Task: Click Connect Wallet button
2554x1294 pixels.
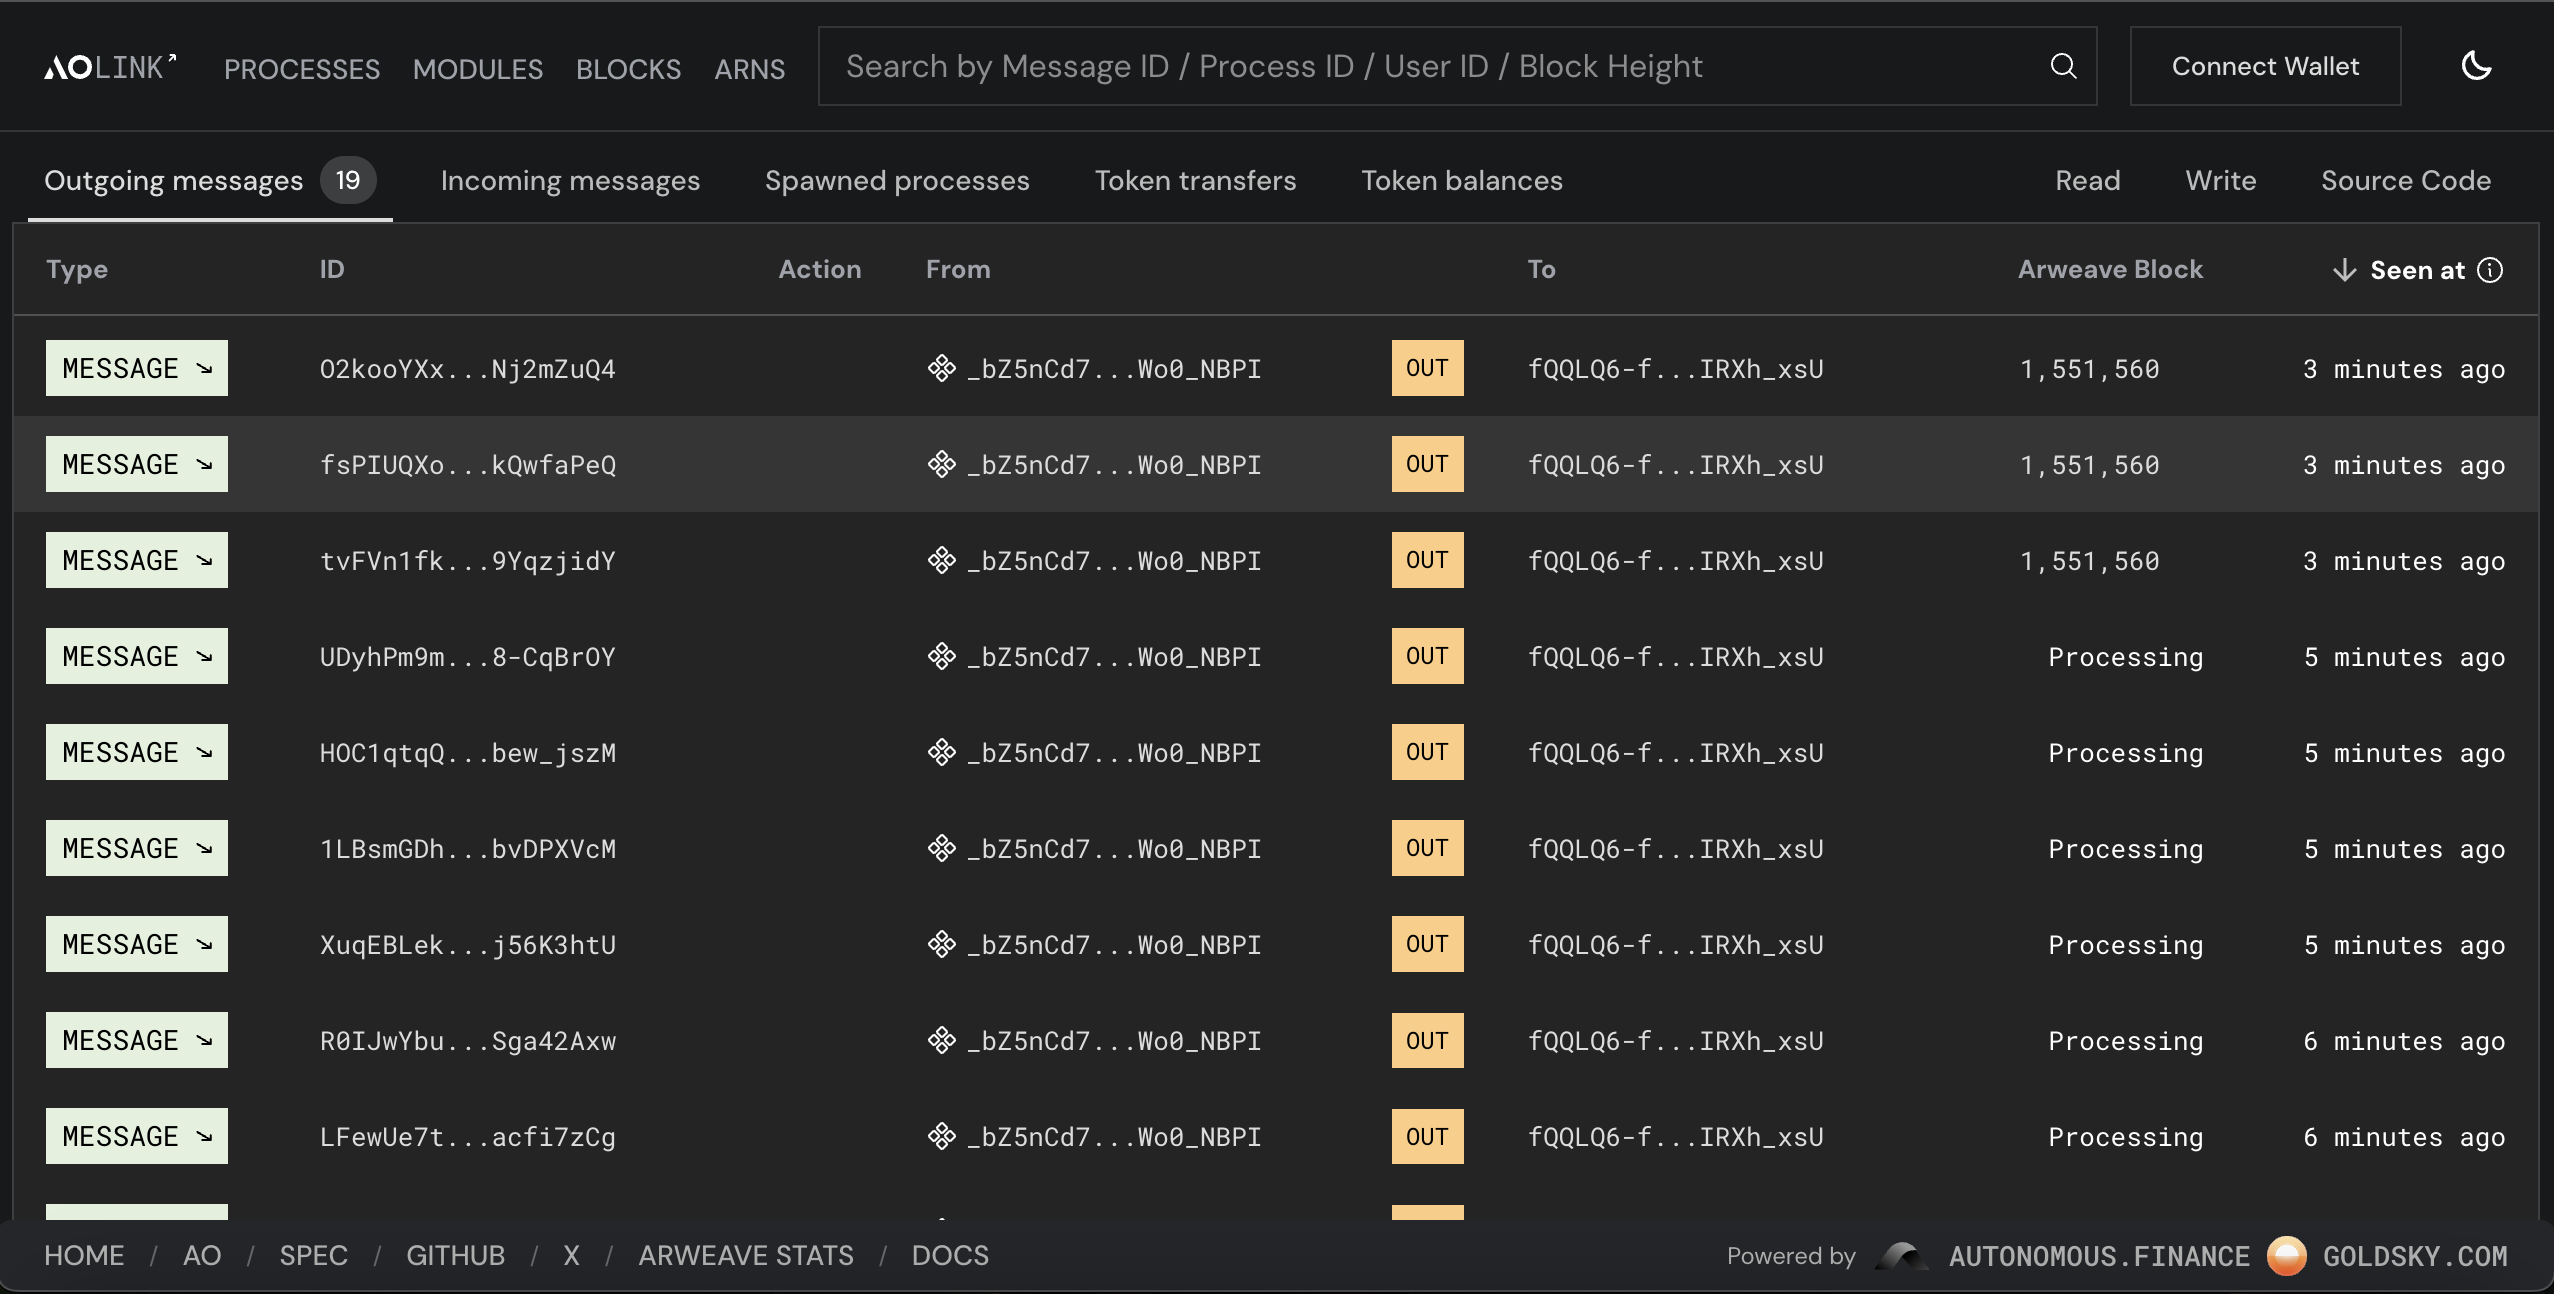Action: click(2265, 66)
